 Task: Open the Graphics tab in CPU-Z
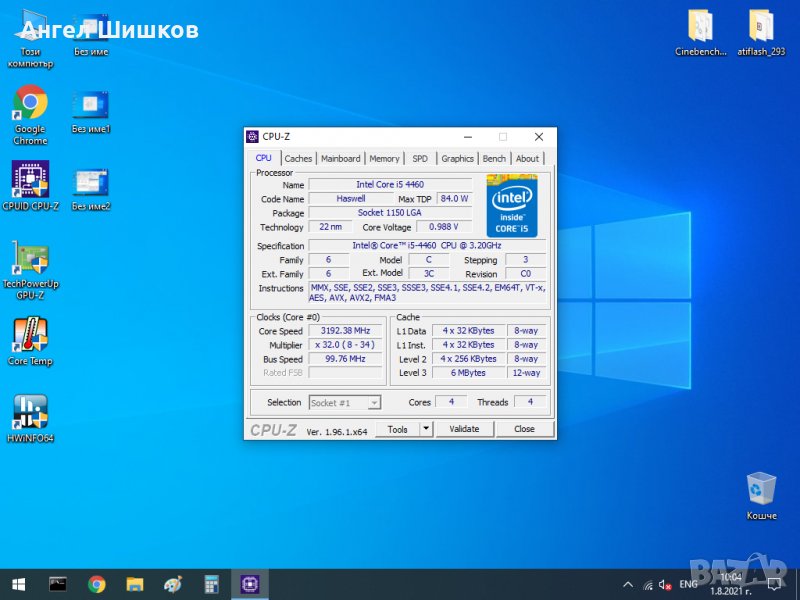tap(457, 158)
